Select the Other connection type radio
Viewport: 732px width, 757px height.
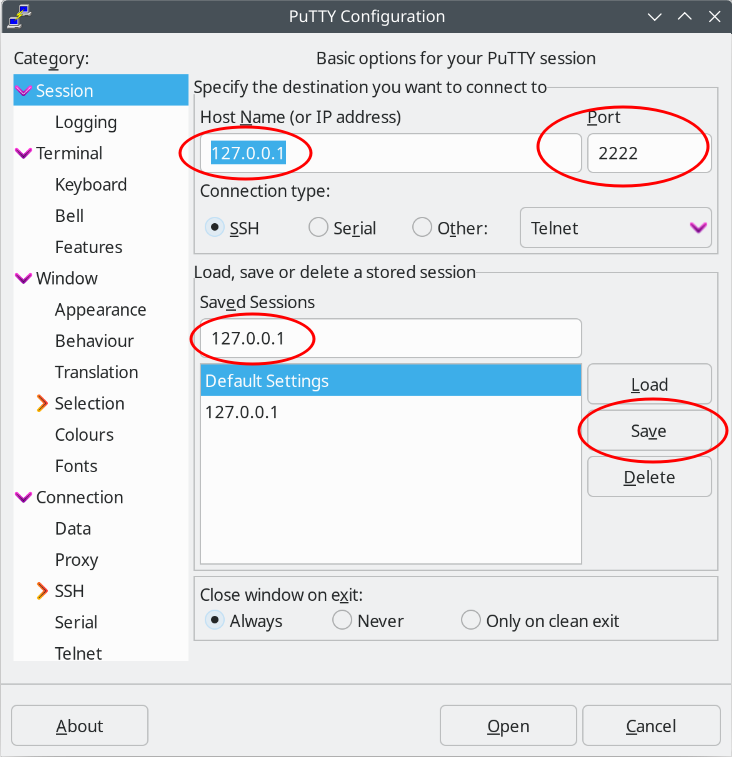pyautogui.click(x=422, y=227)
